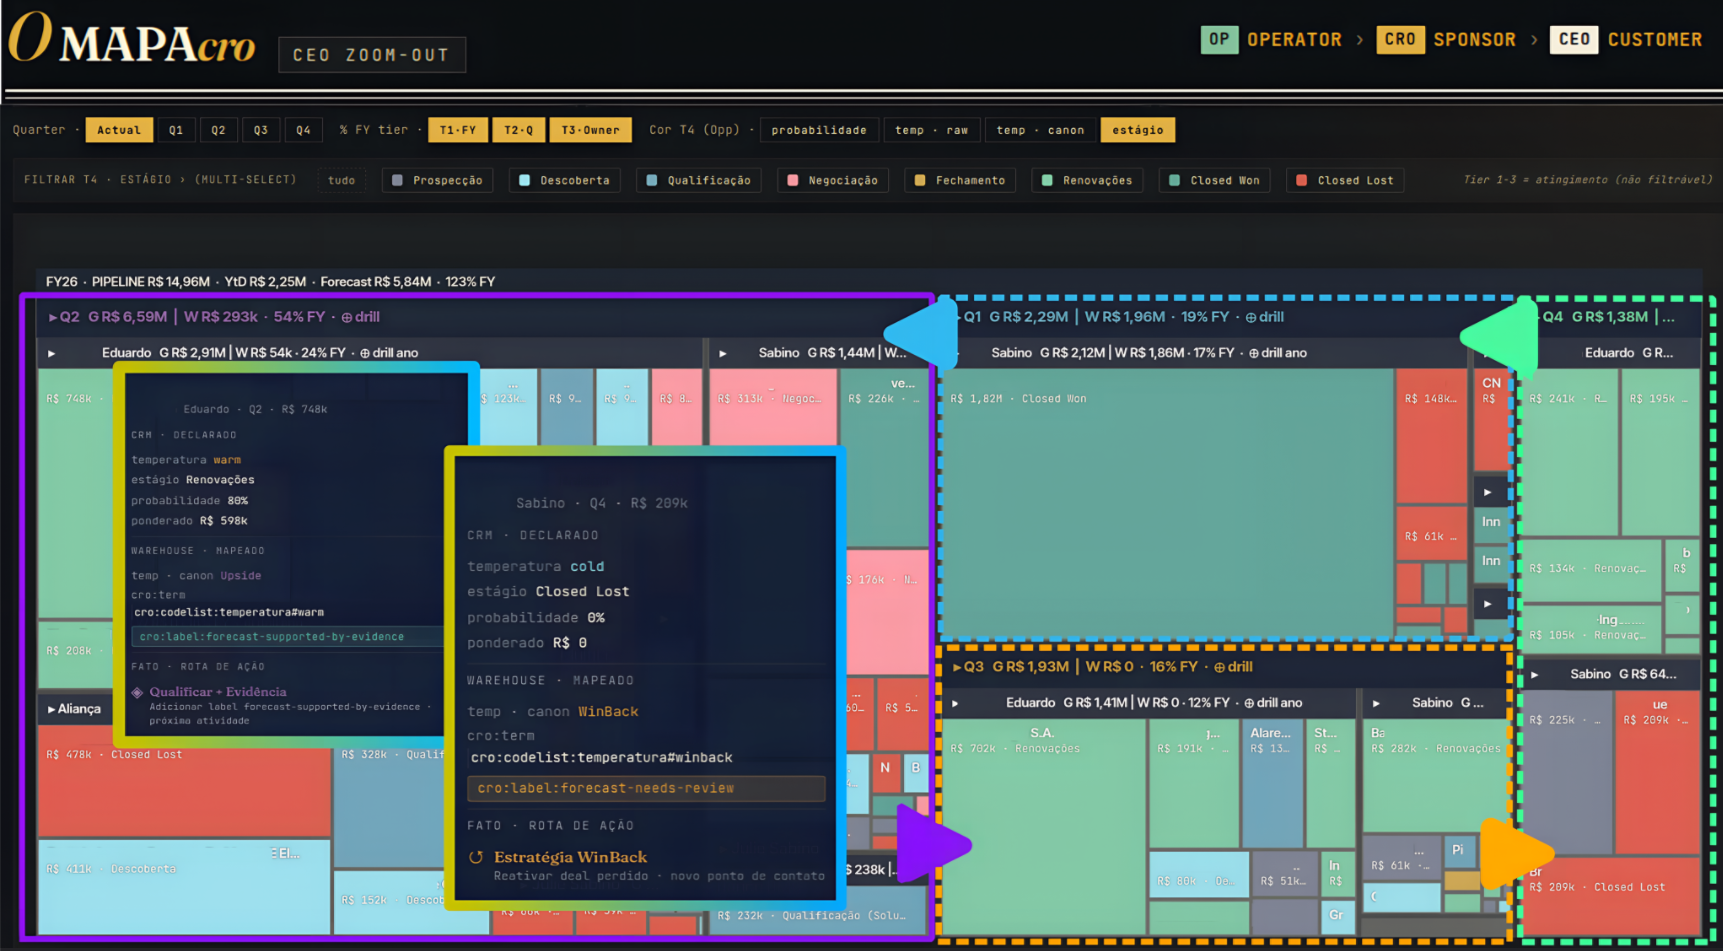Color T4 by temp · raw

pos(931,130)
